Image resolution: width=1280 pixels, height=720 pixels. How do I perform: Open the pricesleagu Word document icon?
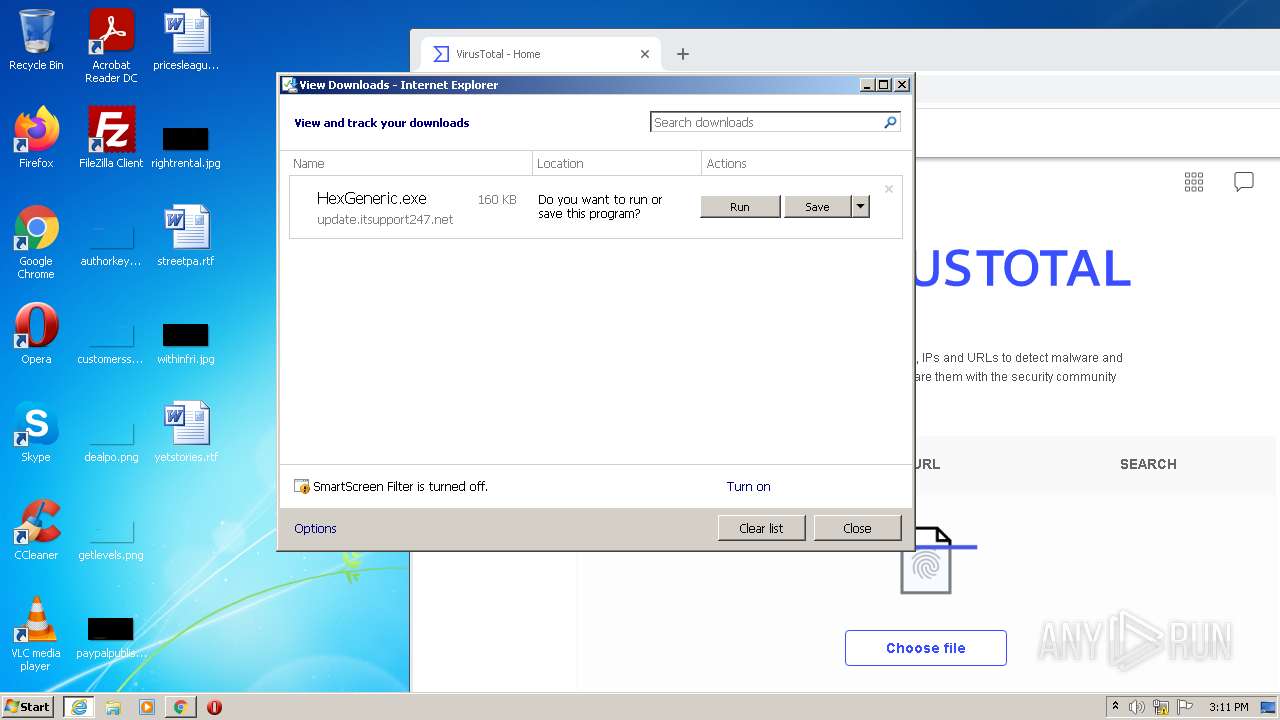coord(186,40)
